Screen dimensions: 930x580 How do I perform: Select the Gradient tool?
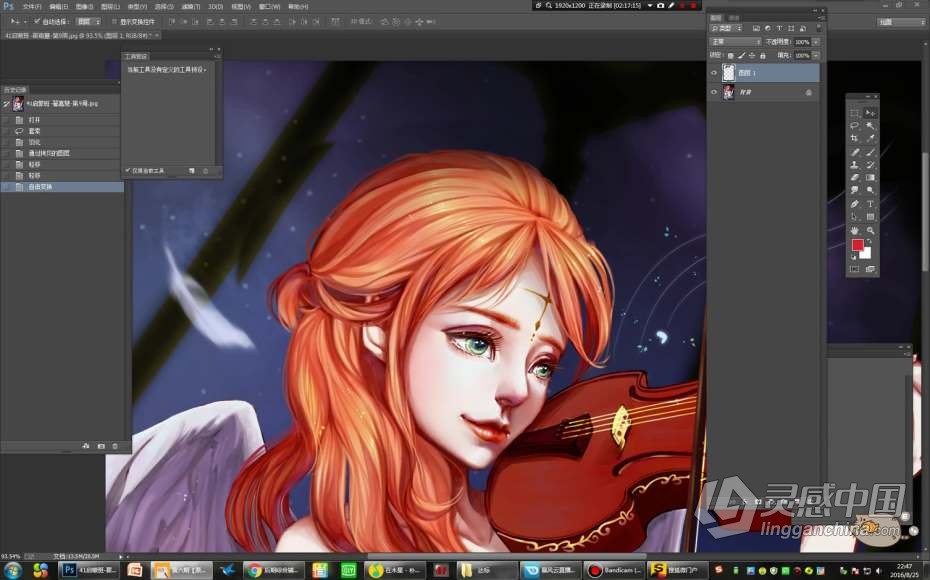[870, 177]
